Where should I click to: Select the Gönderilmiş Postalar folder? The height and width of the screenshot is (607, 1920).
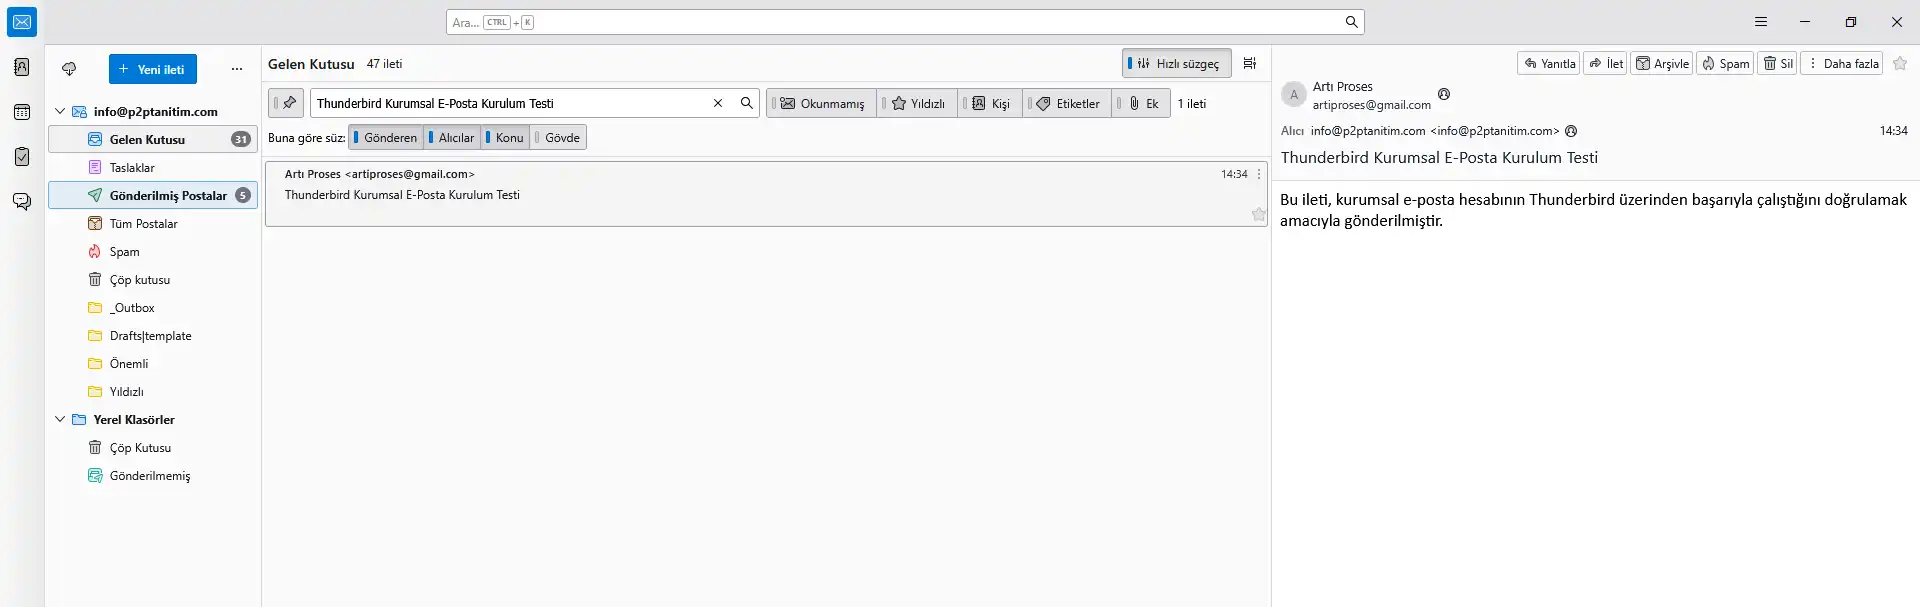click(153, 195)
